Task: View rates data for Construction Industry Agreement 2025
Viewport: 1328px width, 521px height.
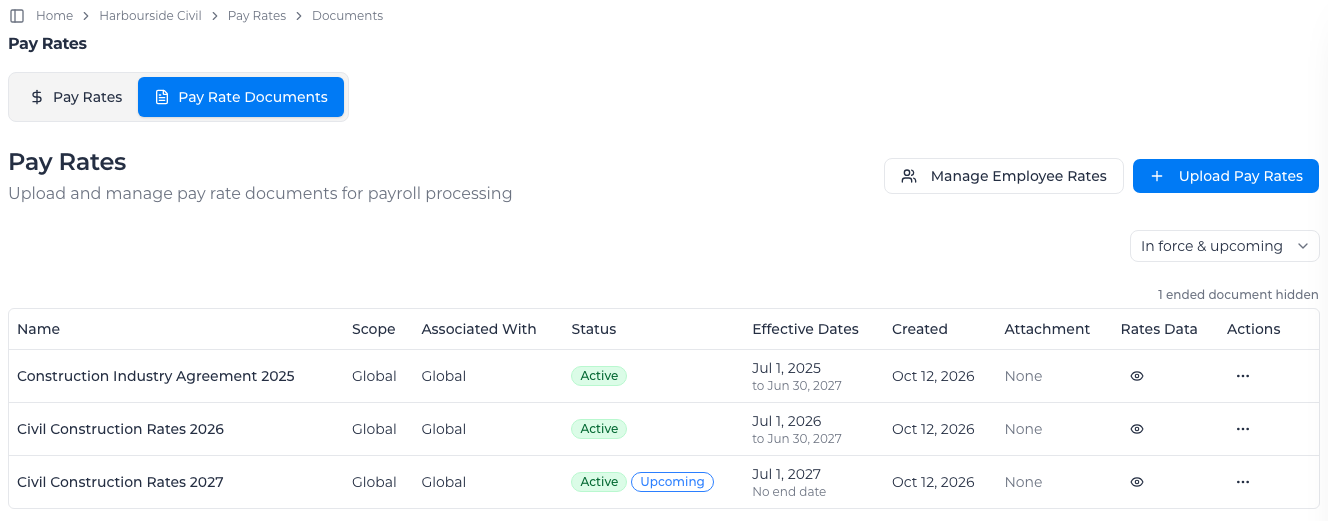Action: click(x=1137, y=376)
